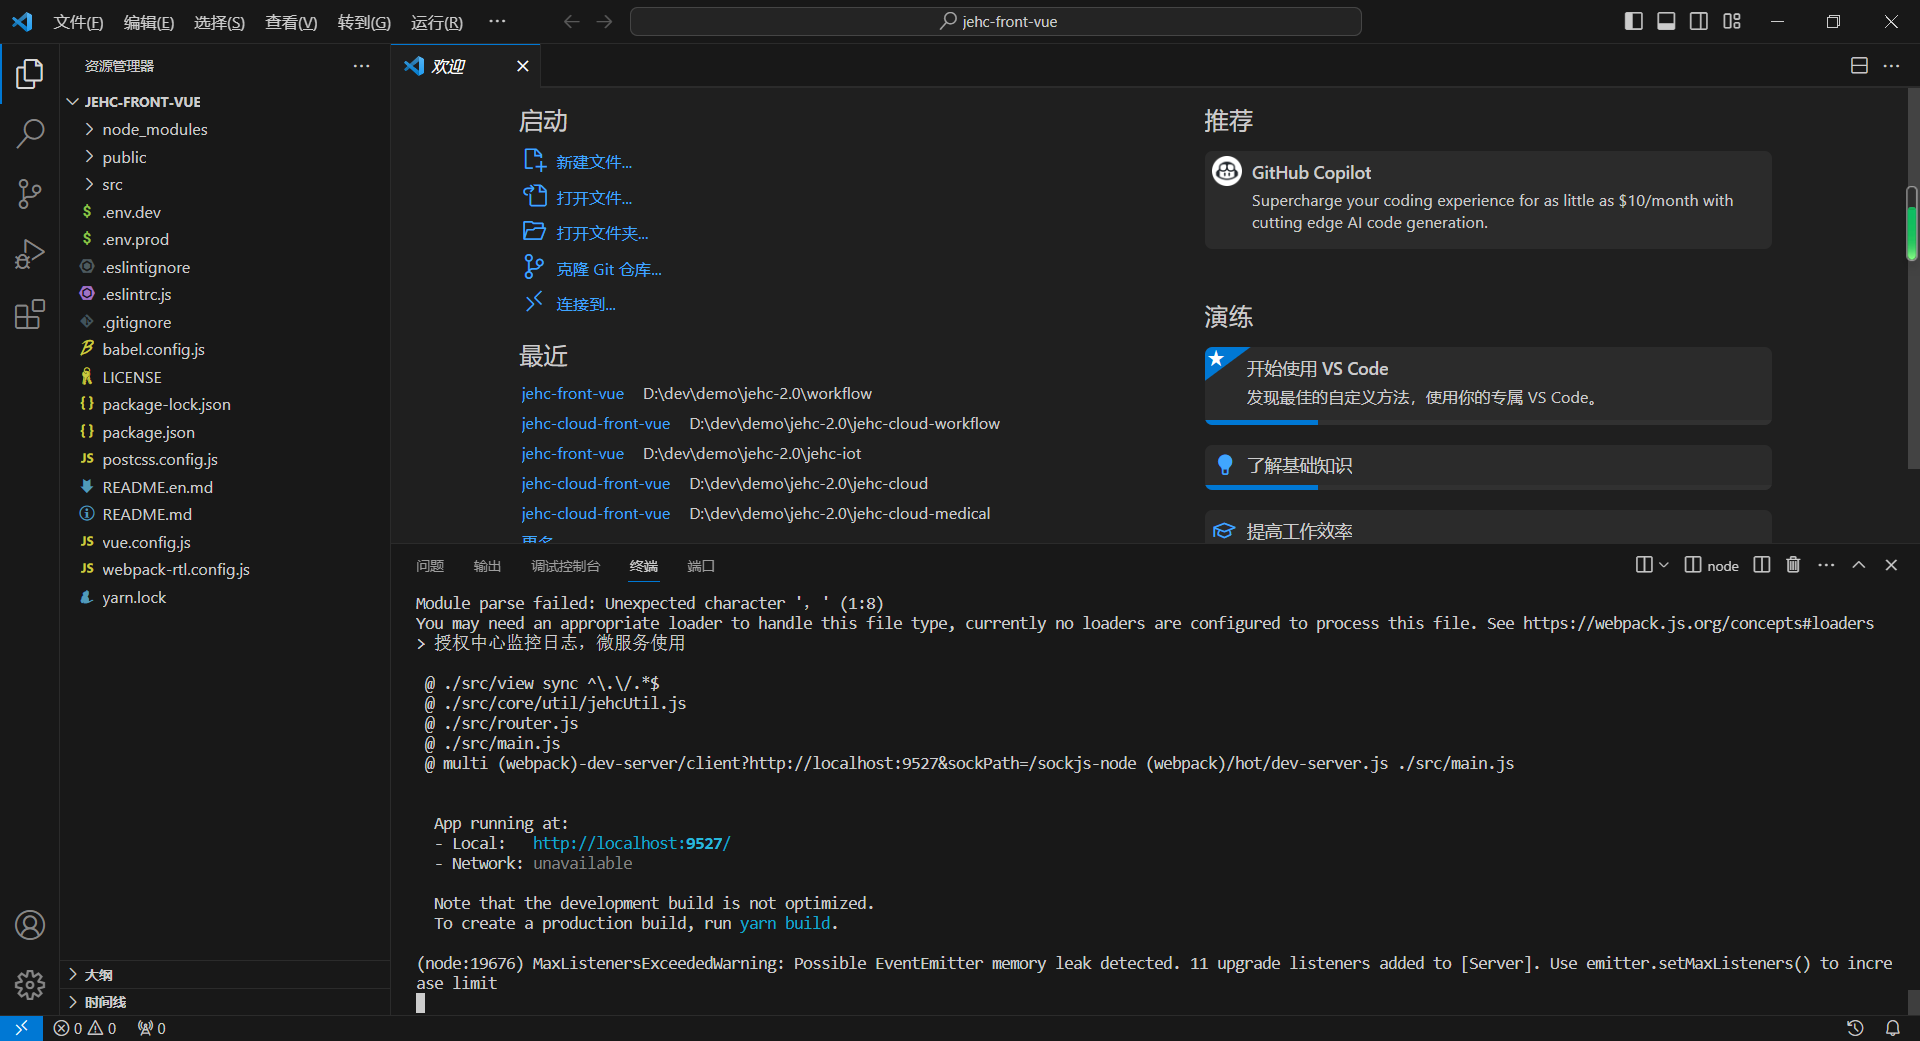Split the node terminal
The height and width of the screenshot is (1041, 1920).
1762,565
